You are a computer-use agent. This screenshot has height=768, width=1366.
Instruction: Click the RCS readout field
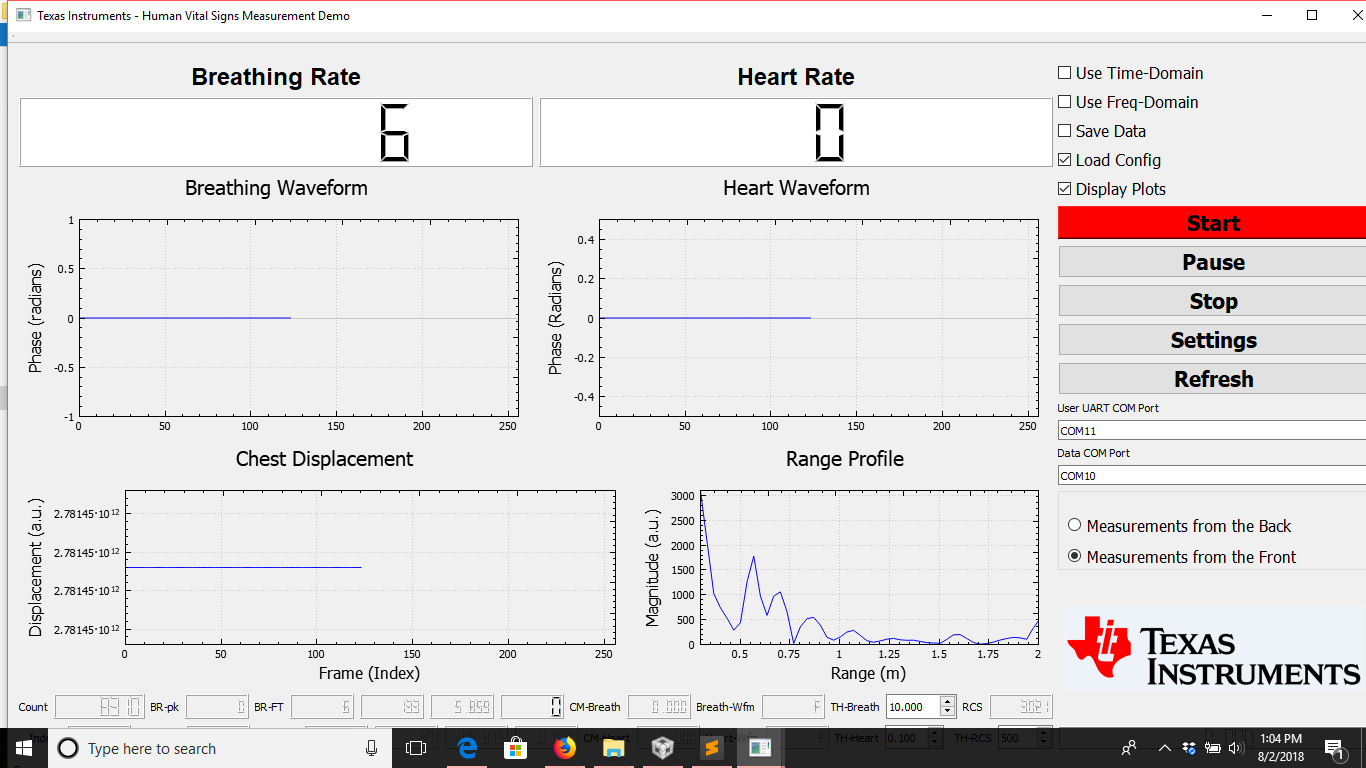(1021, 707)
